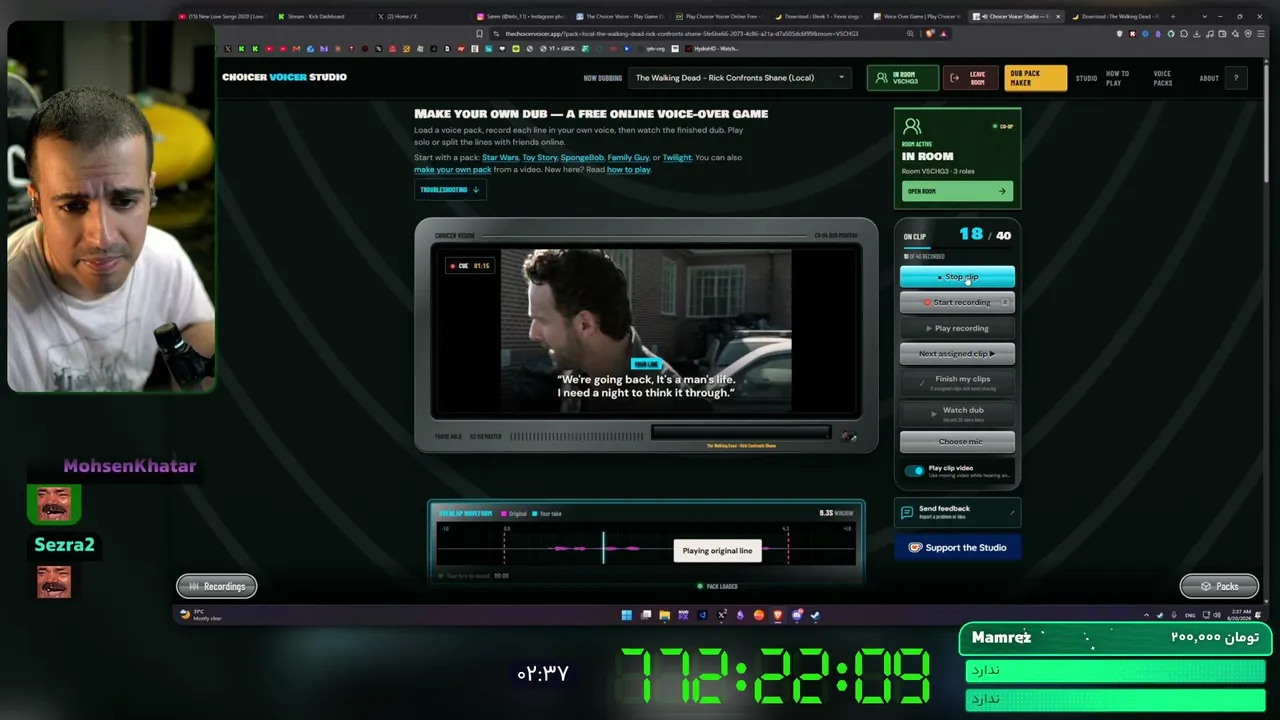1280x720 pixels.
Task: Open Brave browser from the taskbar
Action: point(778,615)
